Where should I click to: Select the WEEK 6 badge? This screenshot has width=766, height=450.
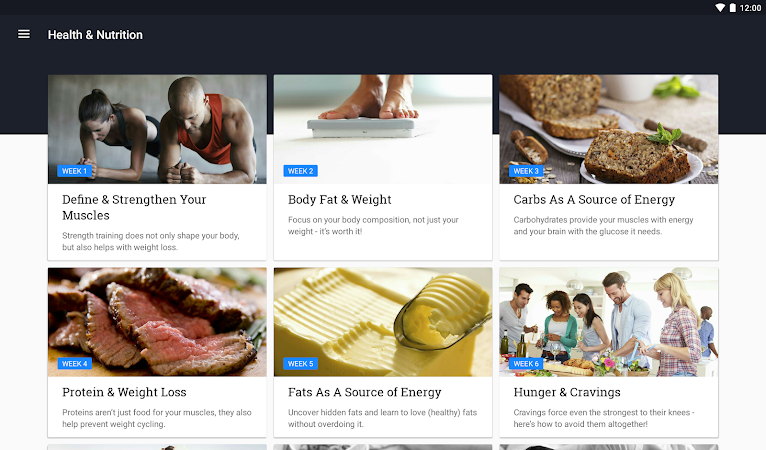pyautogui.click(x=526, y=364)
